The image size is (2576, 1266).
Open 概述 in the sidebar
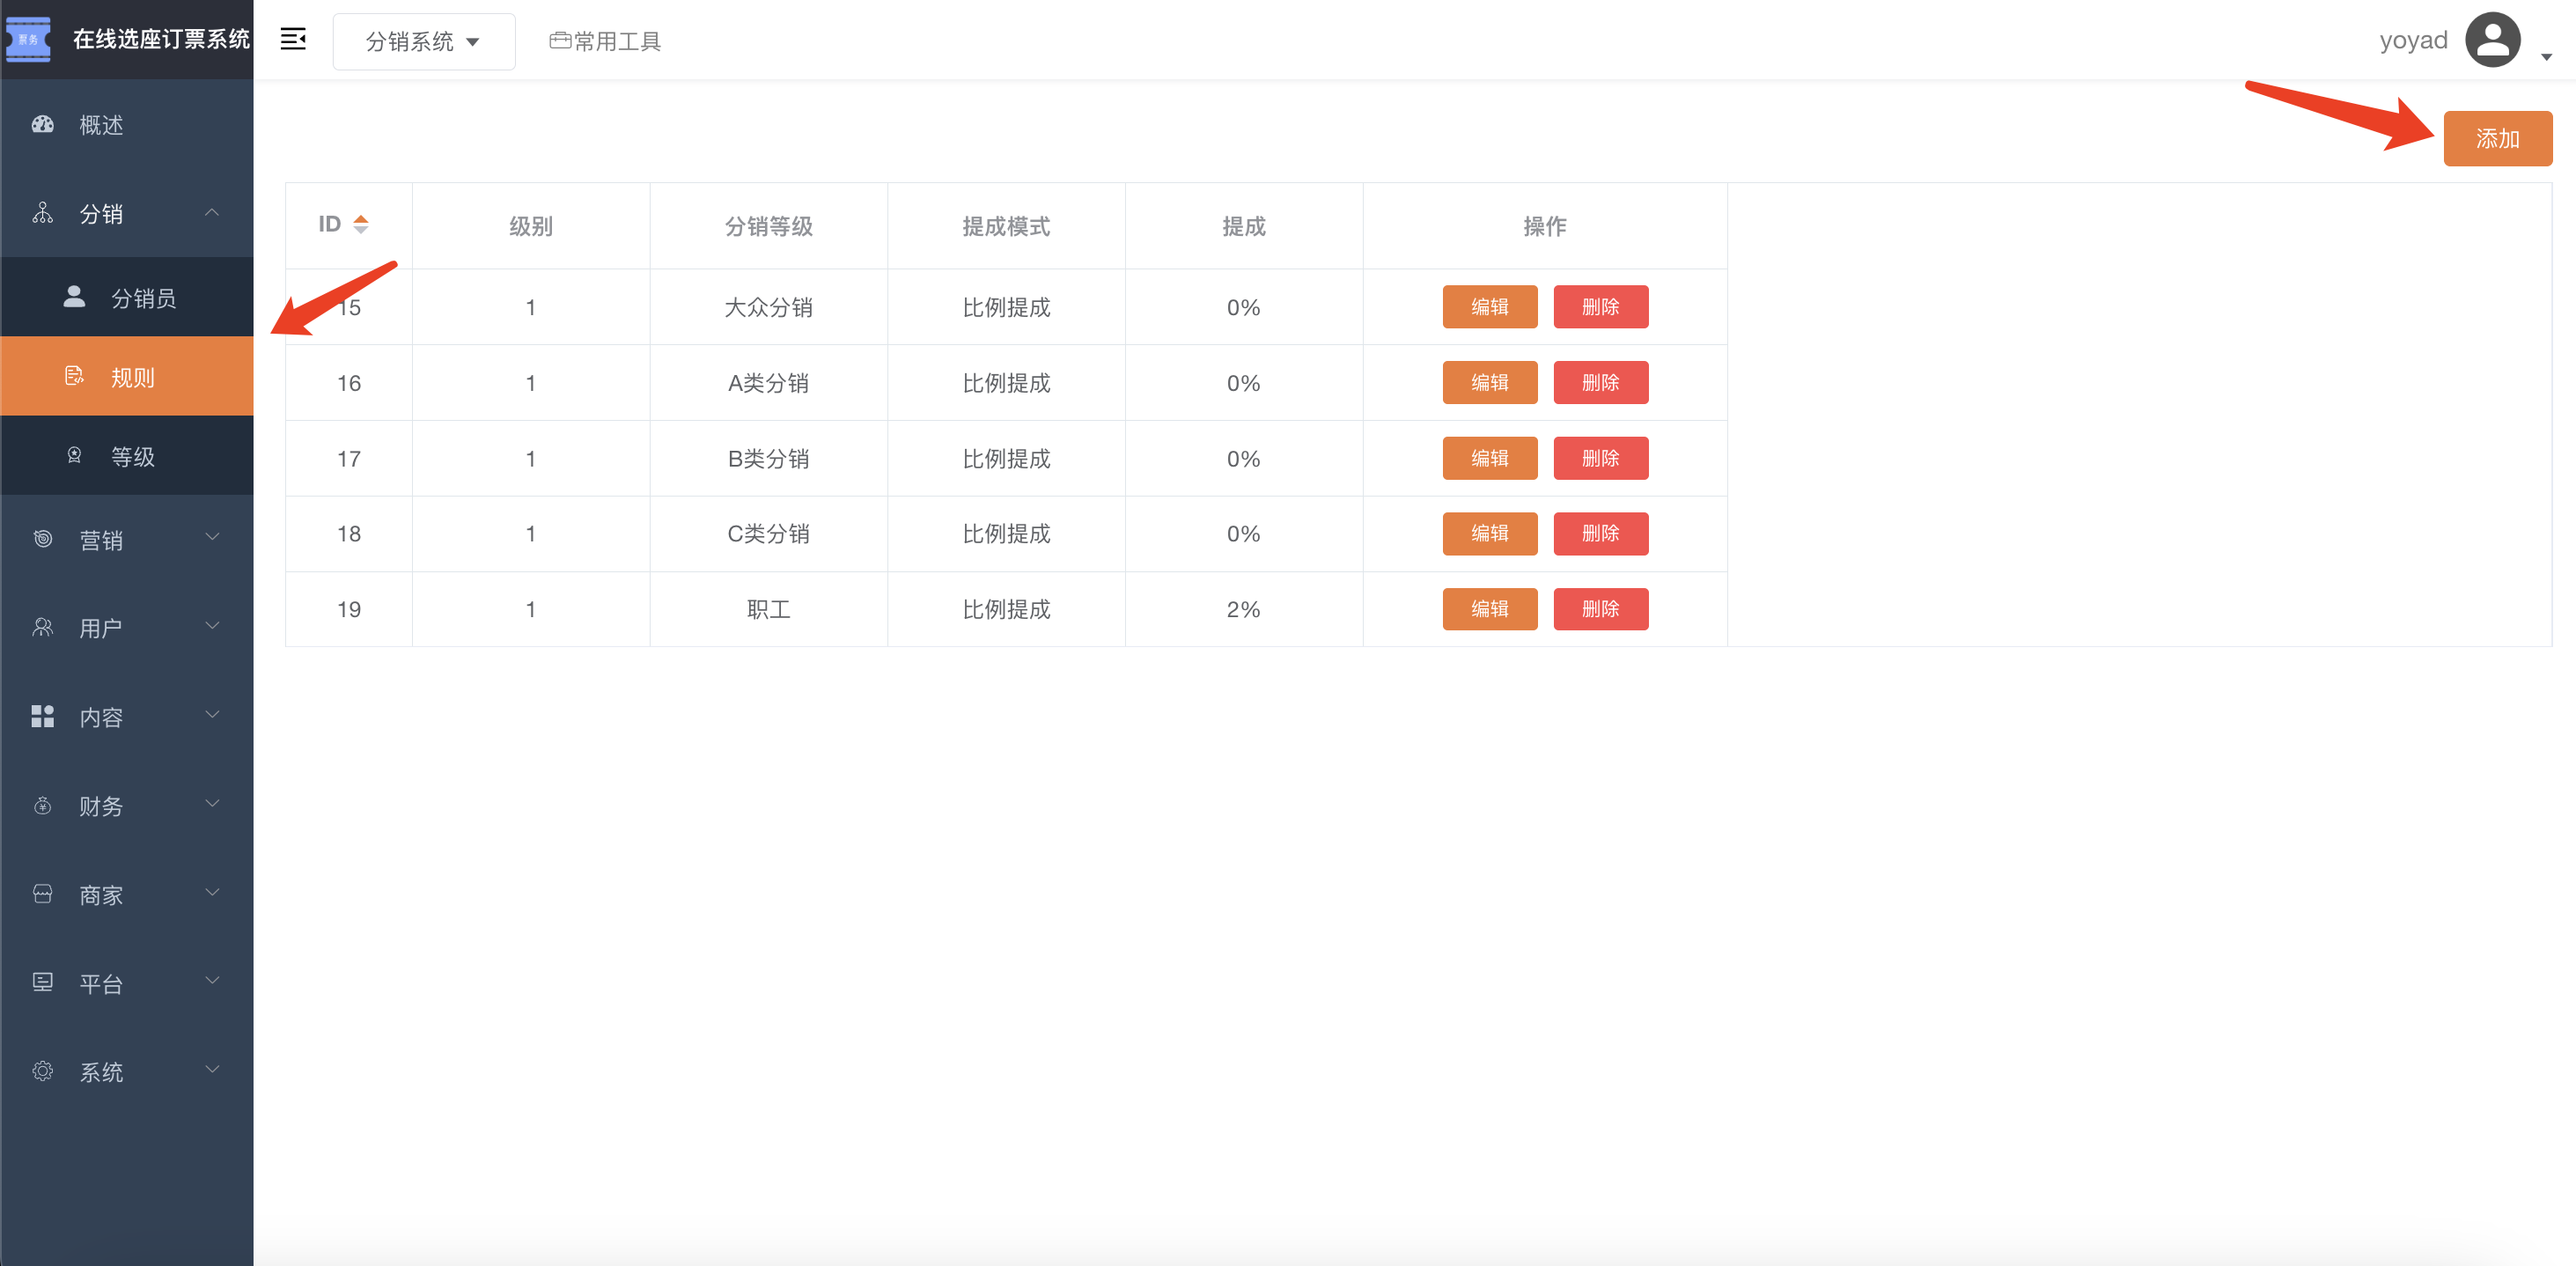click(127, 125)
